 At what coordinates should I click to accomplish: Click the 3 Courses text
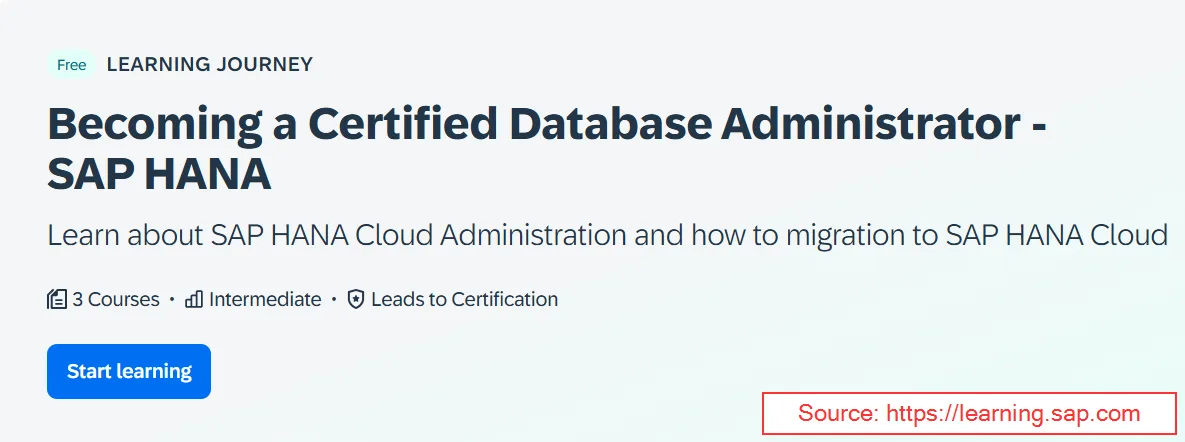(x=116, y=299)
